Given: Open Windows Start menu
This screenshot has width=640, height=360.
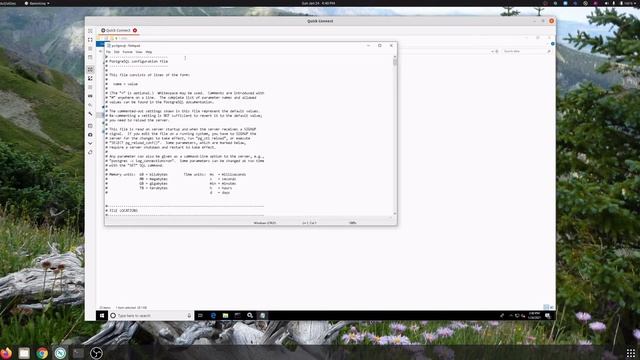Looking at the screenshot, I should [102, 316].
